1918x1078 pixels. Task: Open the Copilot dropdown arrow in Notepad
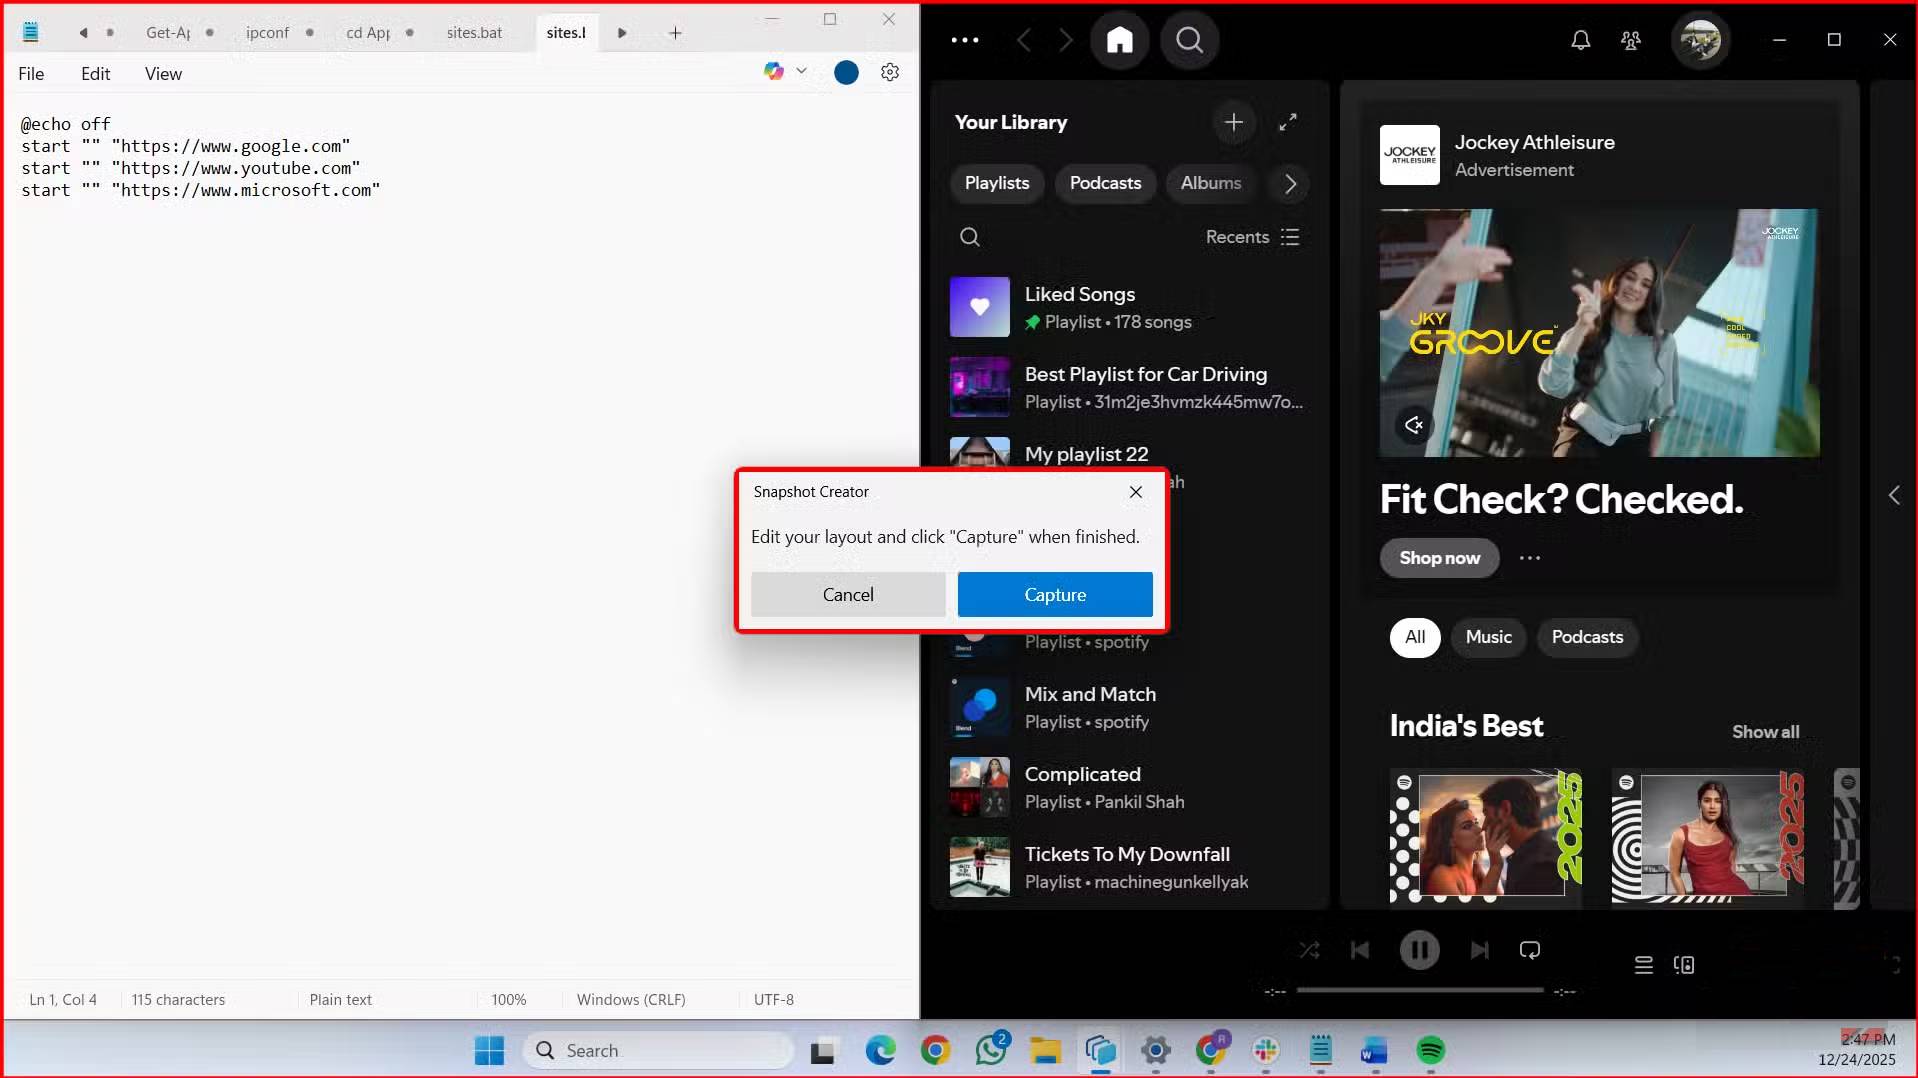[801, 71]
